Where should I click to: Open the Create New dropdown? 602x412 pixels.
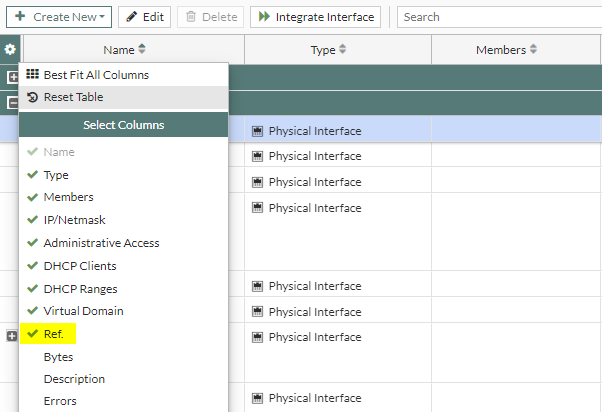(60, 17)
